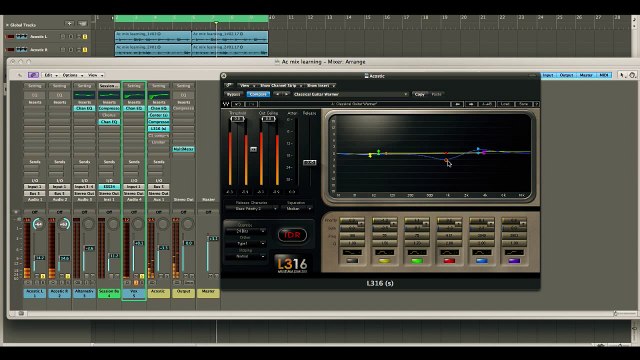640x360 pixels.
Task: Select the blue band filter shape icon
Action: click(x=482, y=252)
